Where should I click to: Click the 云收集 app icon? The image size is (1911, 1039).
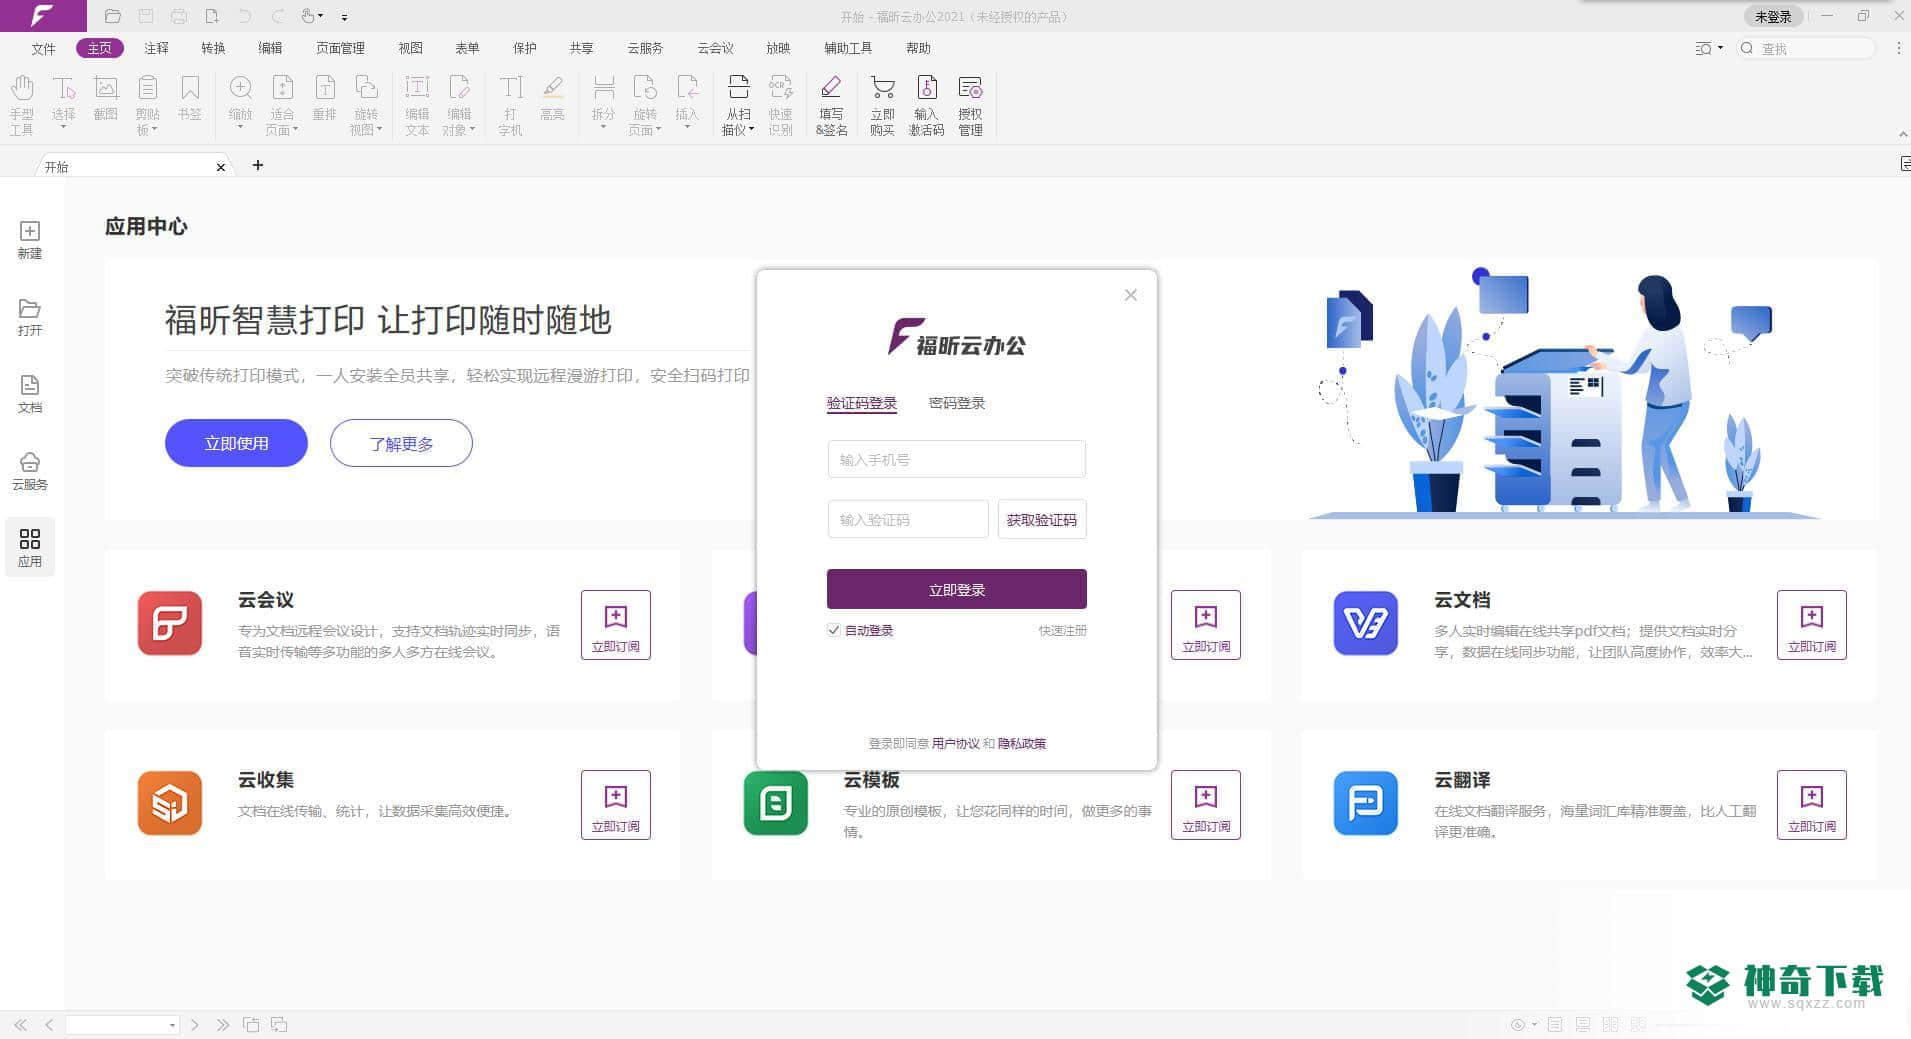(x=170, y=803)
